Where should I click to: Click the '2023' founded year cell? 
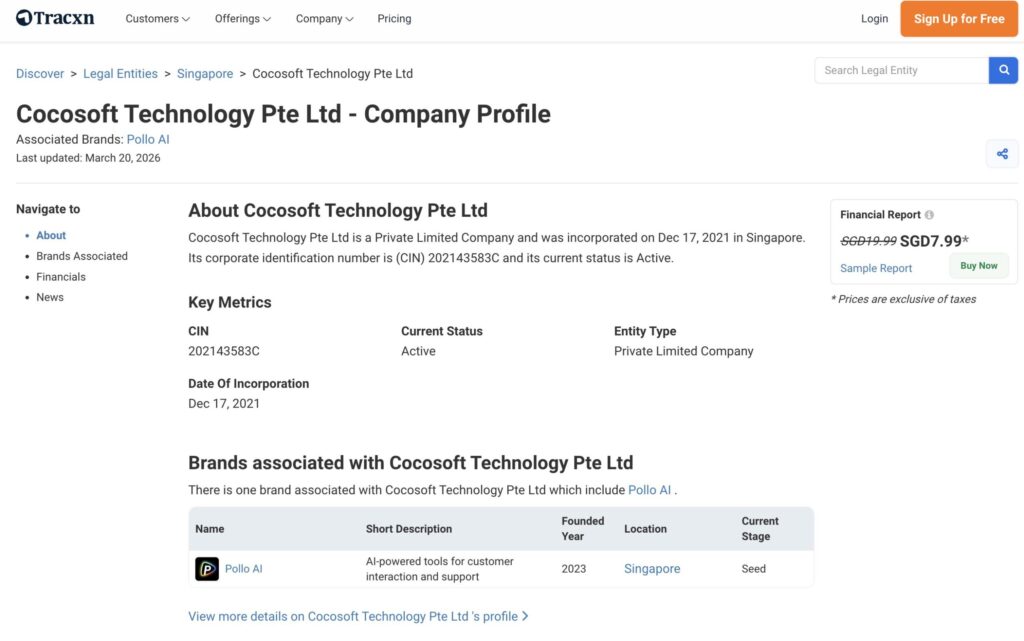point(573,569)
